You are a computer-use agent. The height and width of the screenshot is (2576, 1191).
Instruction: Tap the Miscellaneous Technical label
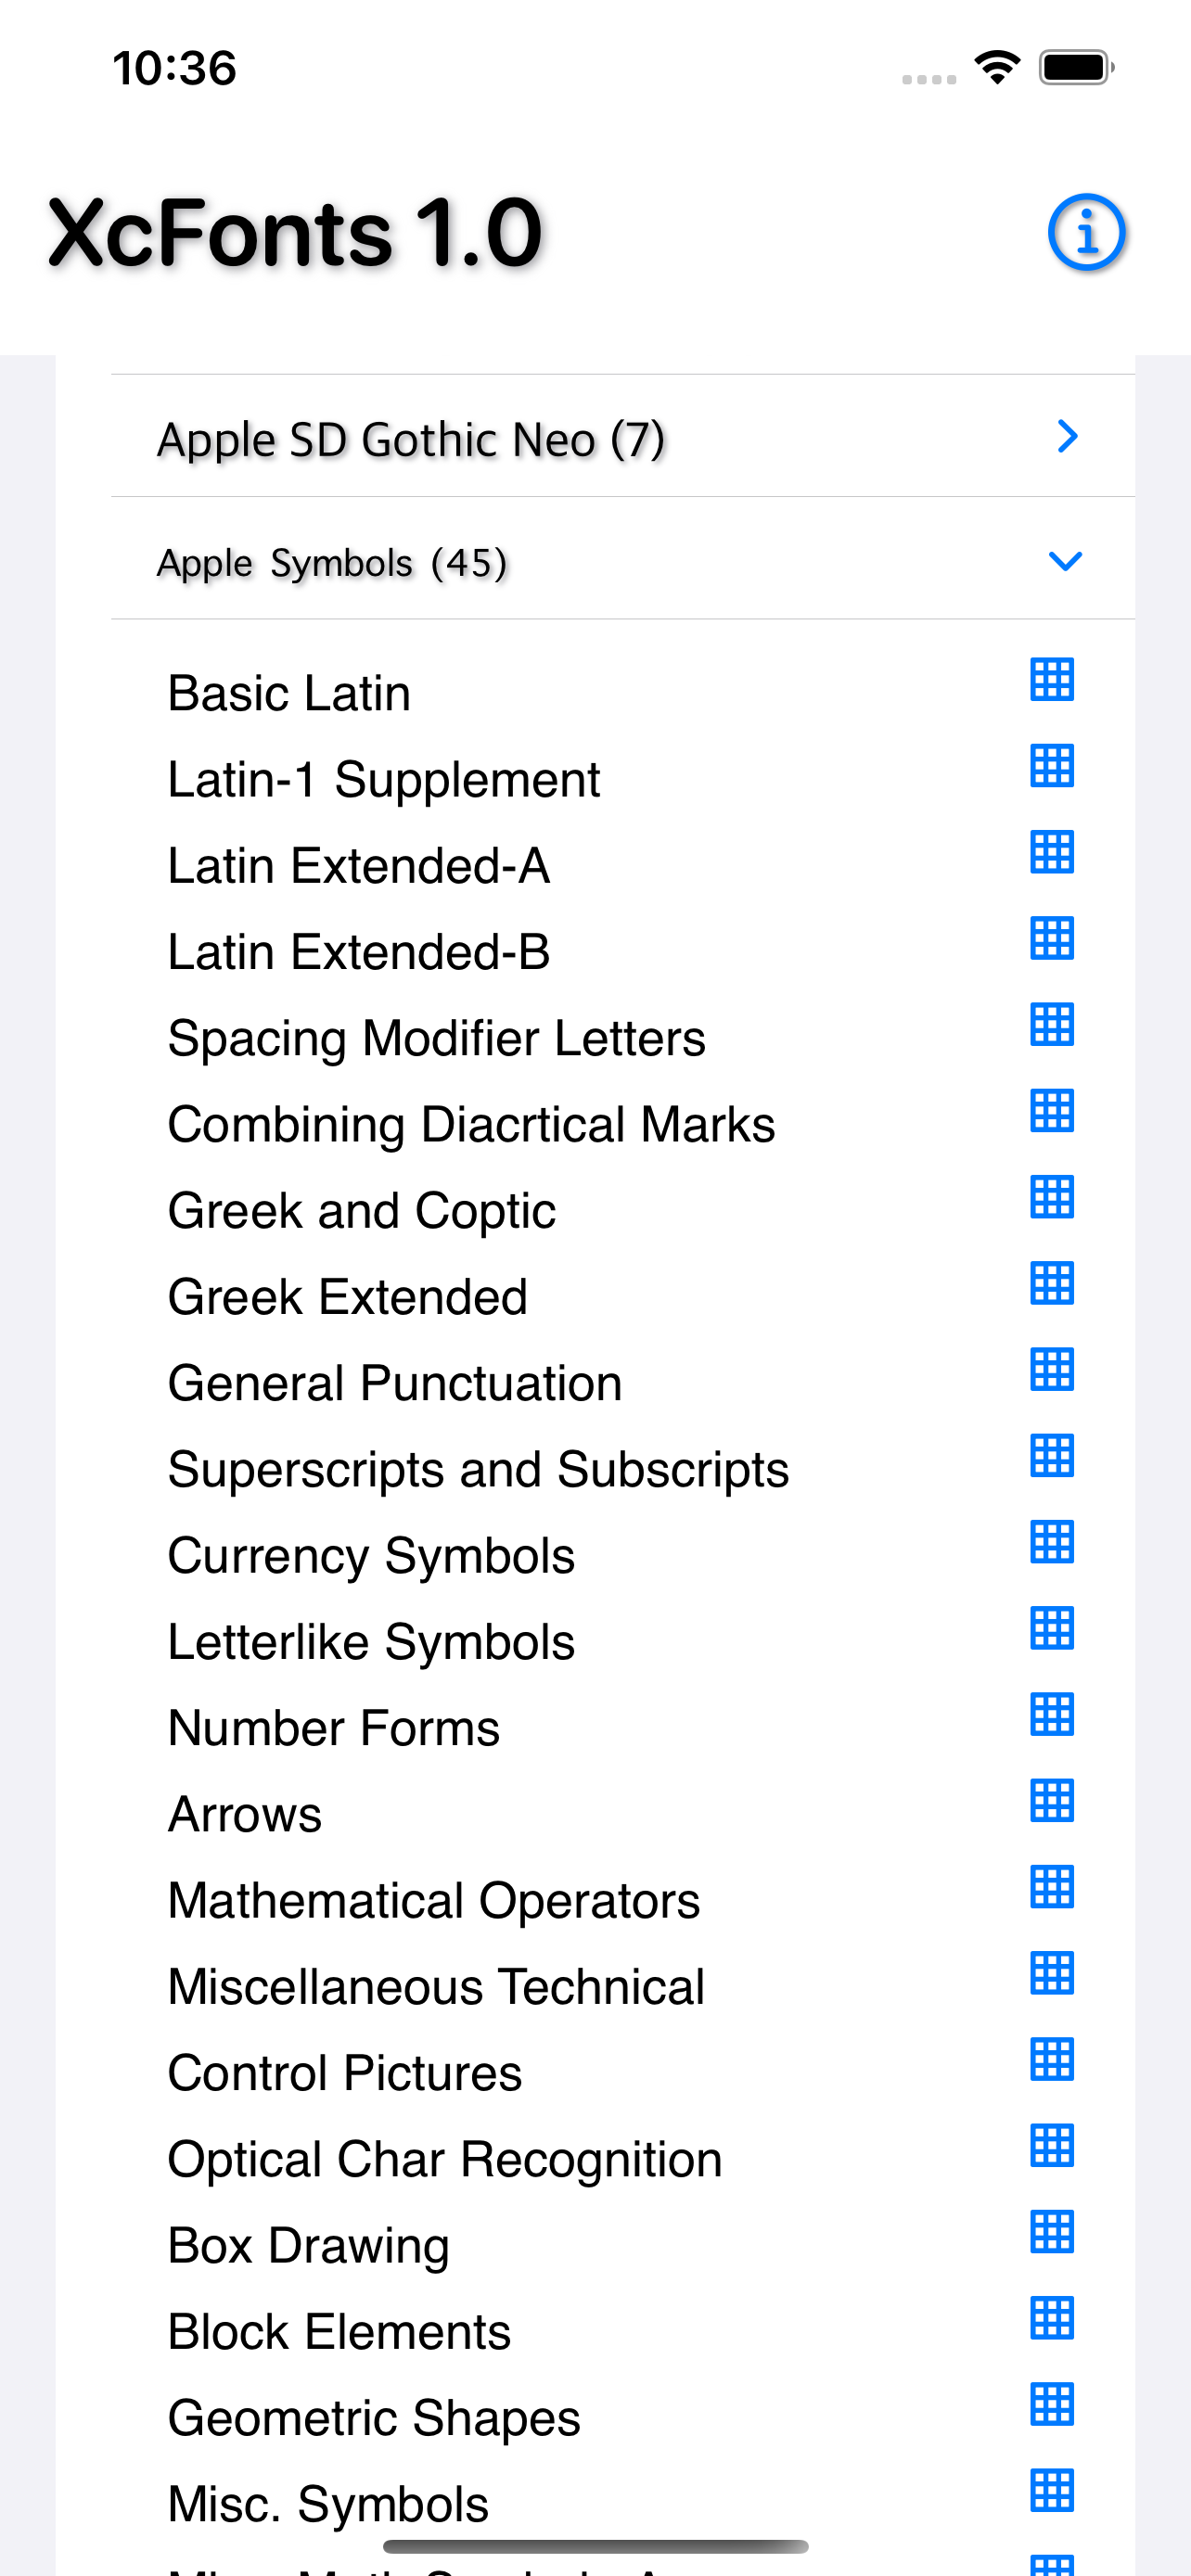[436, 1987]
